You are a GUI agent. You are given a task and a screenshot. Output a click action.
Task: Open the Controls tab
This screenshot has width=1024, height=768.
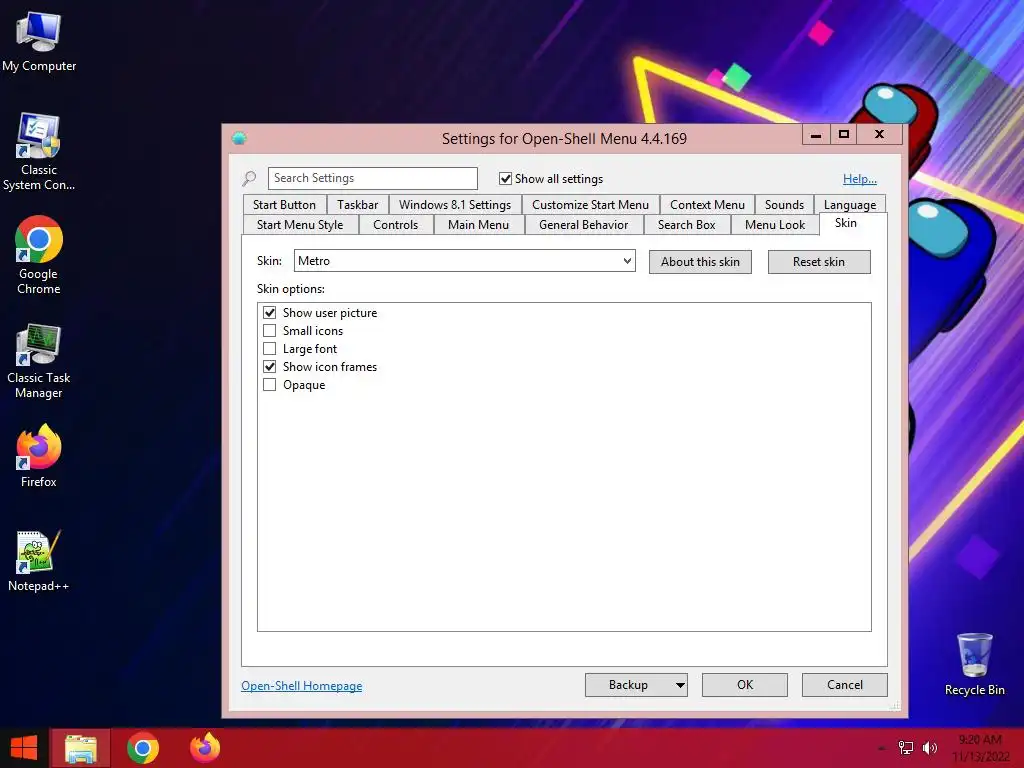click(x=395, y=225)
